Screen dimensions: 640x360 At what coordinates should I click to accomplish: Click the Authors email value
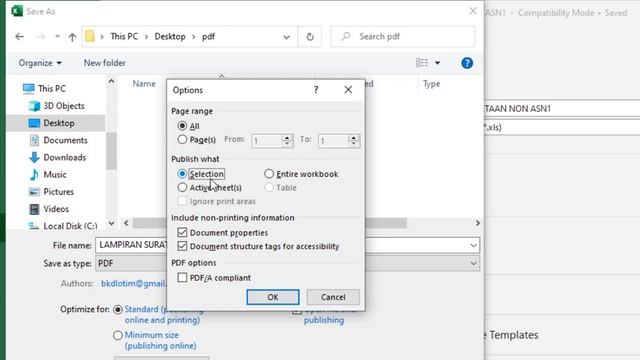133,284
